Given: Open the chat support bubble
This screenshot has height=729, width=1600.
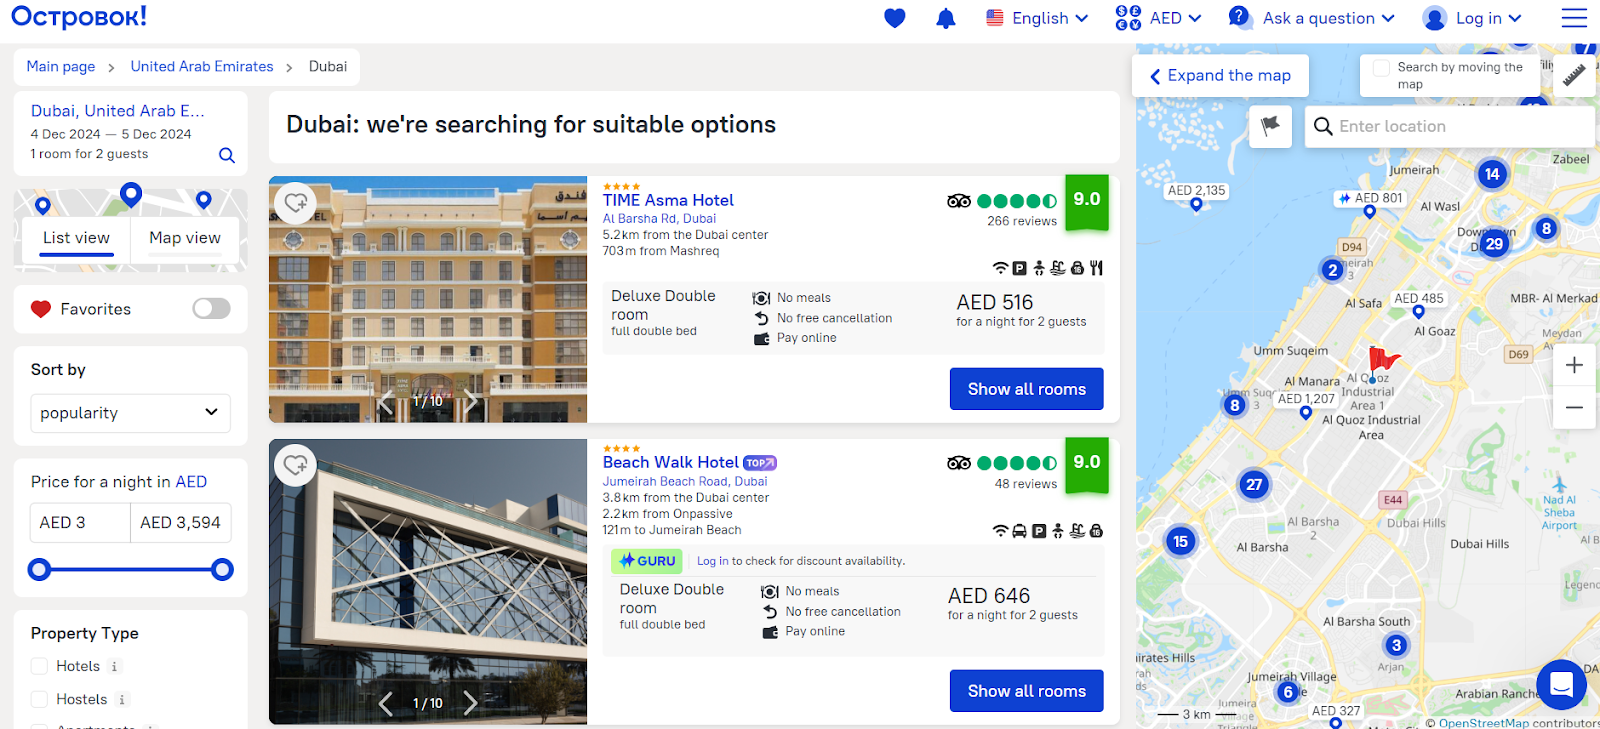Looking at the screenshot, I should 1561,684.
